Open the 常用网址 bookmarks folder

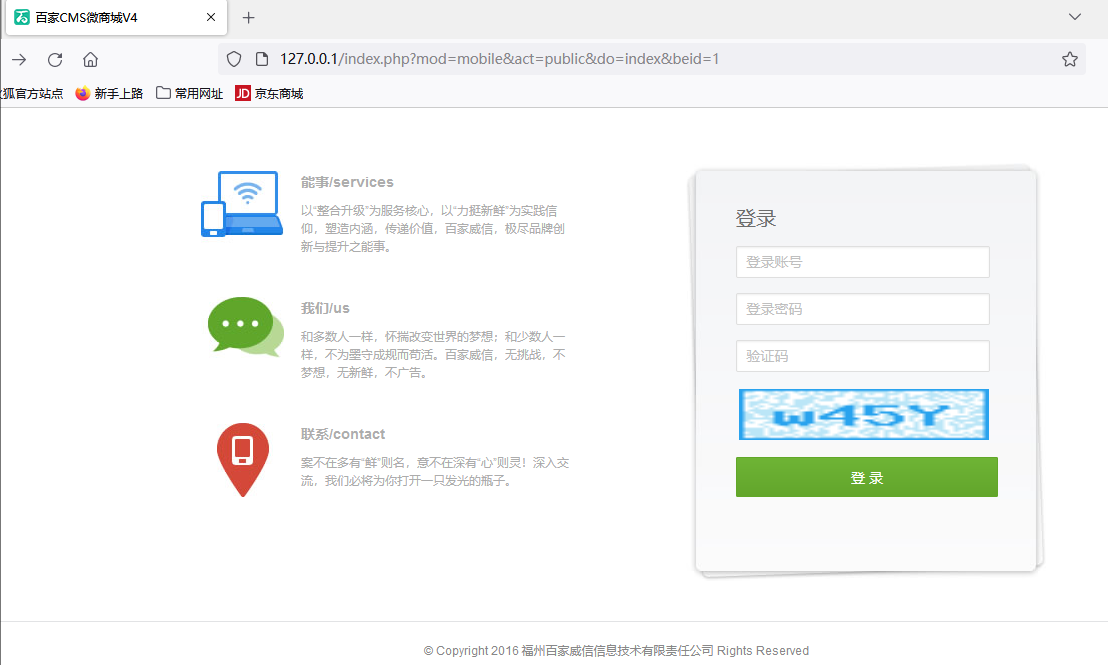[188, 93]
